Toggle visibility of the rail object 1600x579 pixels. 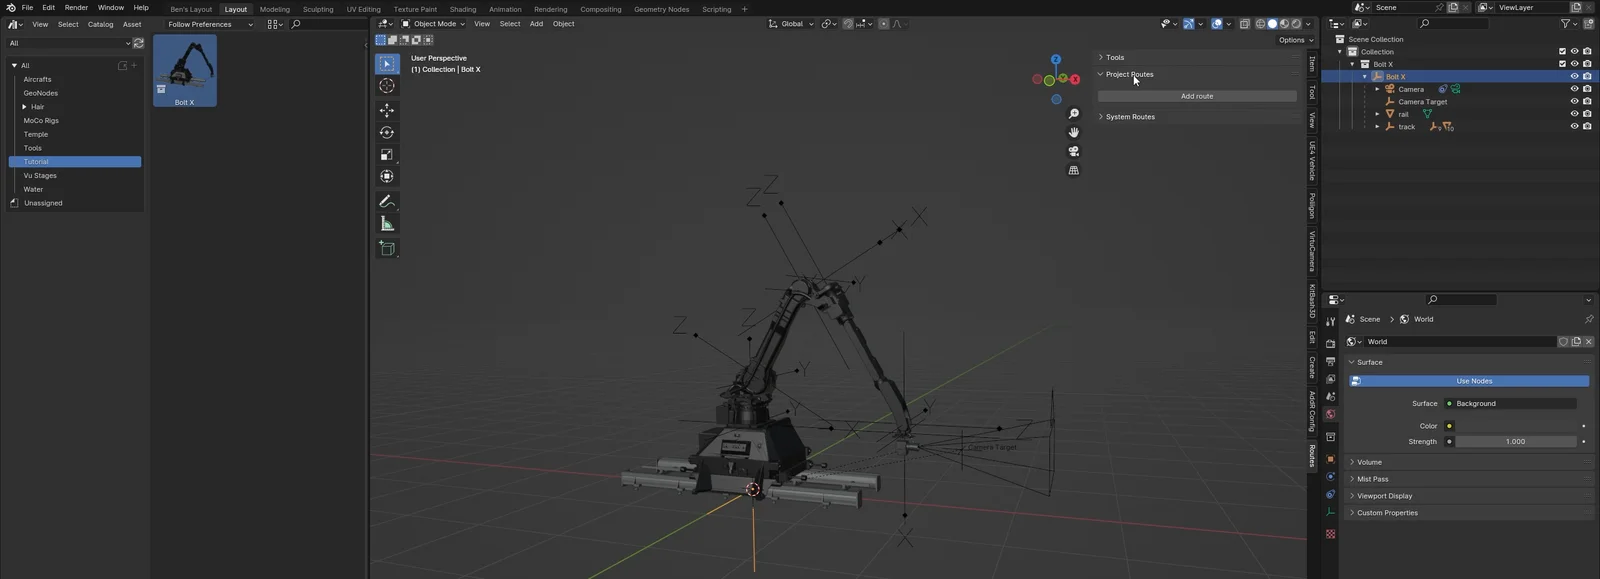[x=1574, y=114]
